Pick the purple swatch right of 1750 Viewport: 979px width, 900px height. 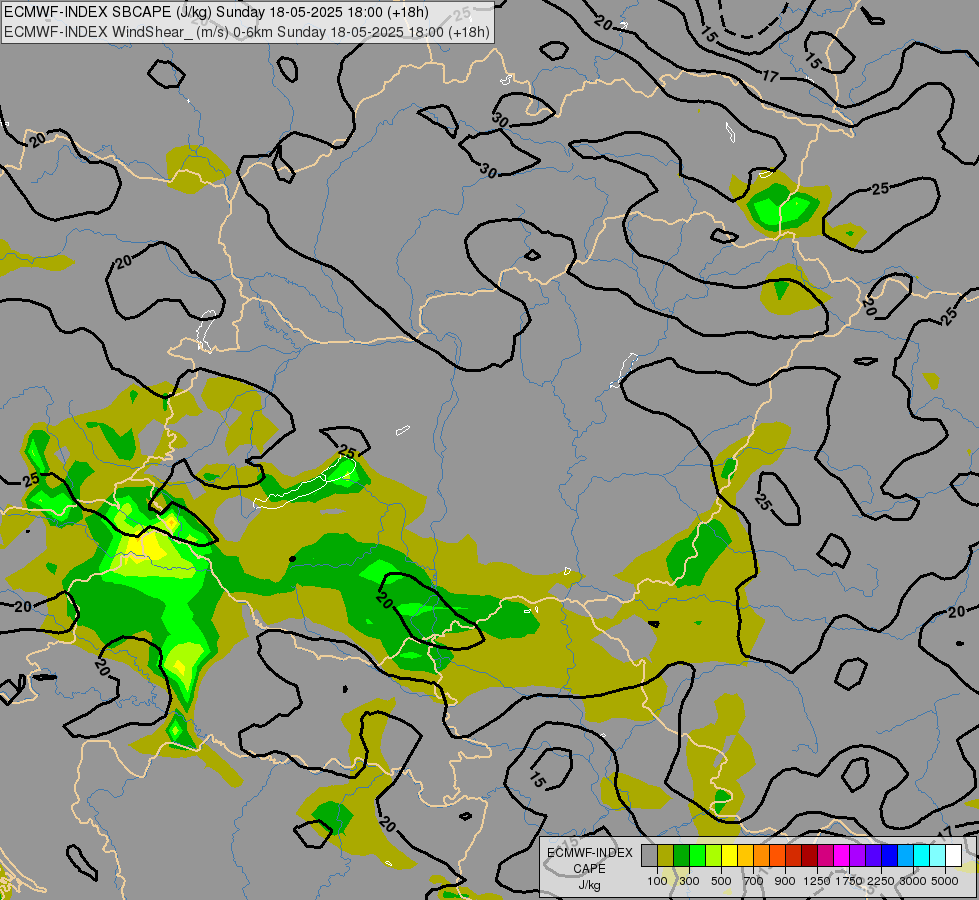pos(858,855)
